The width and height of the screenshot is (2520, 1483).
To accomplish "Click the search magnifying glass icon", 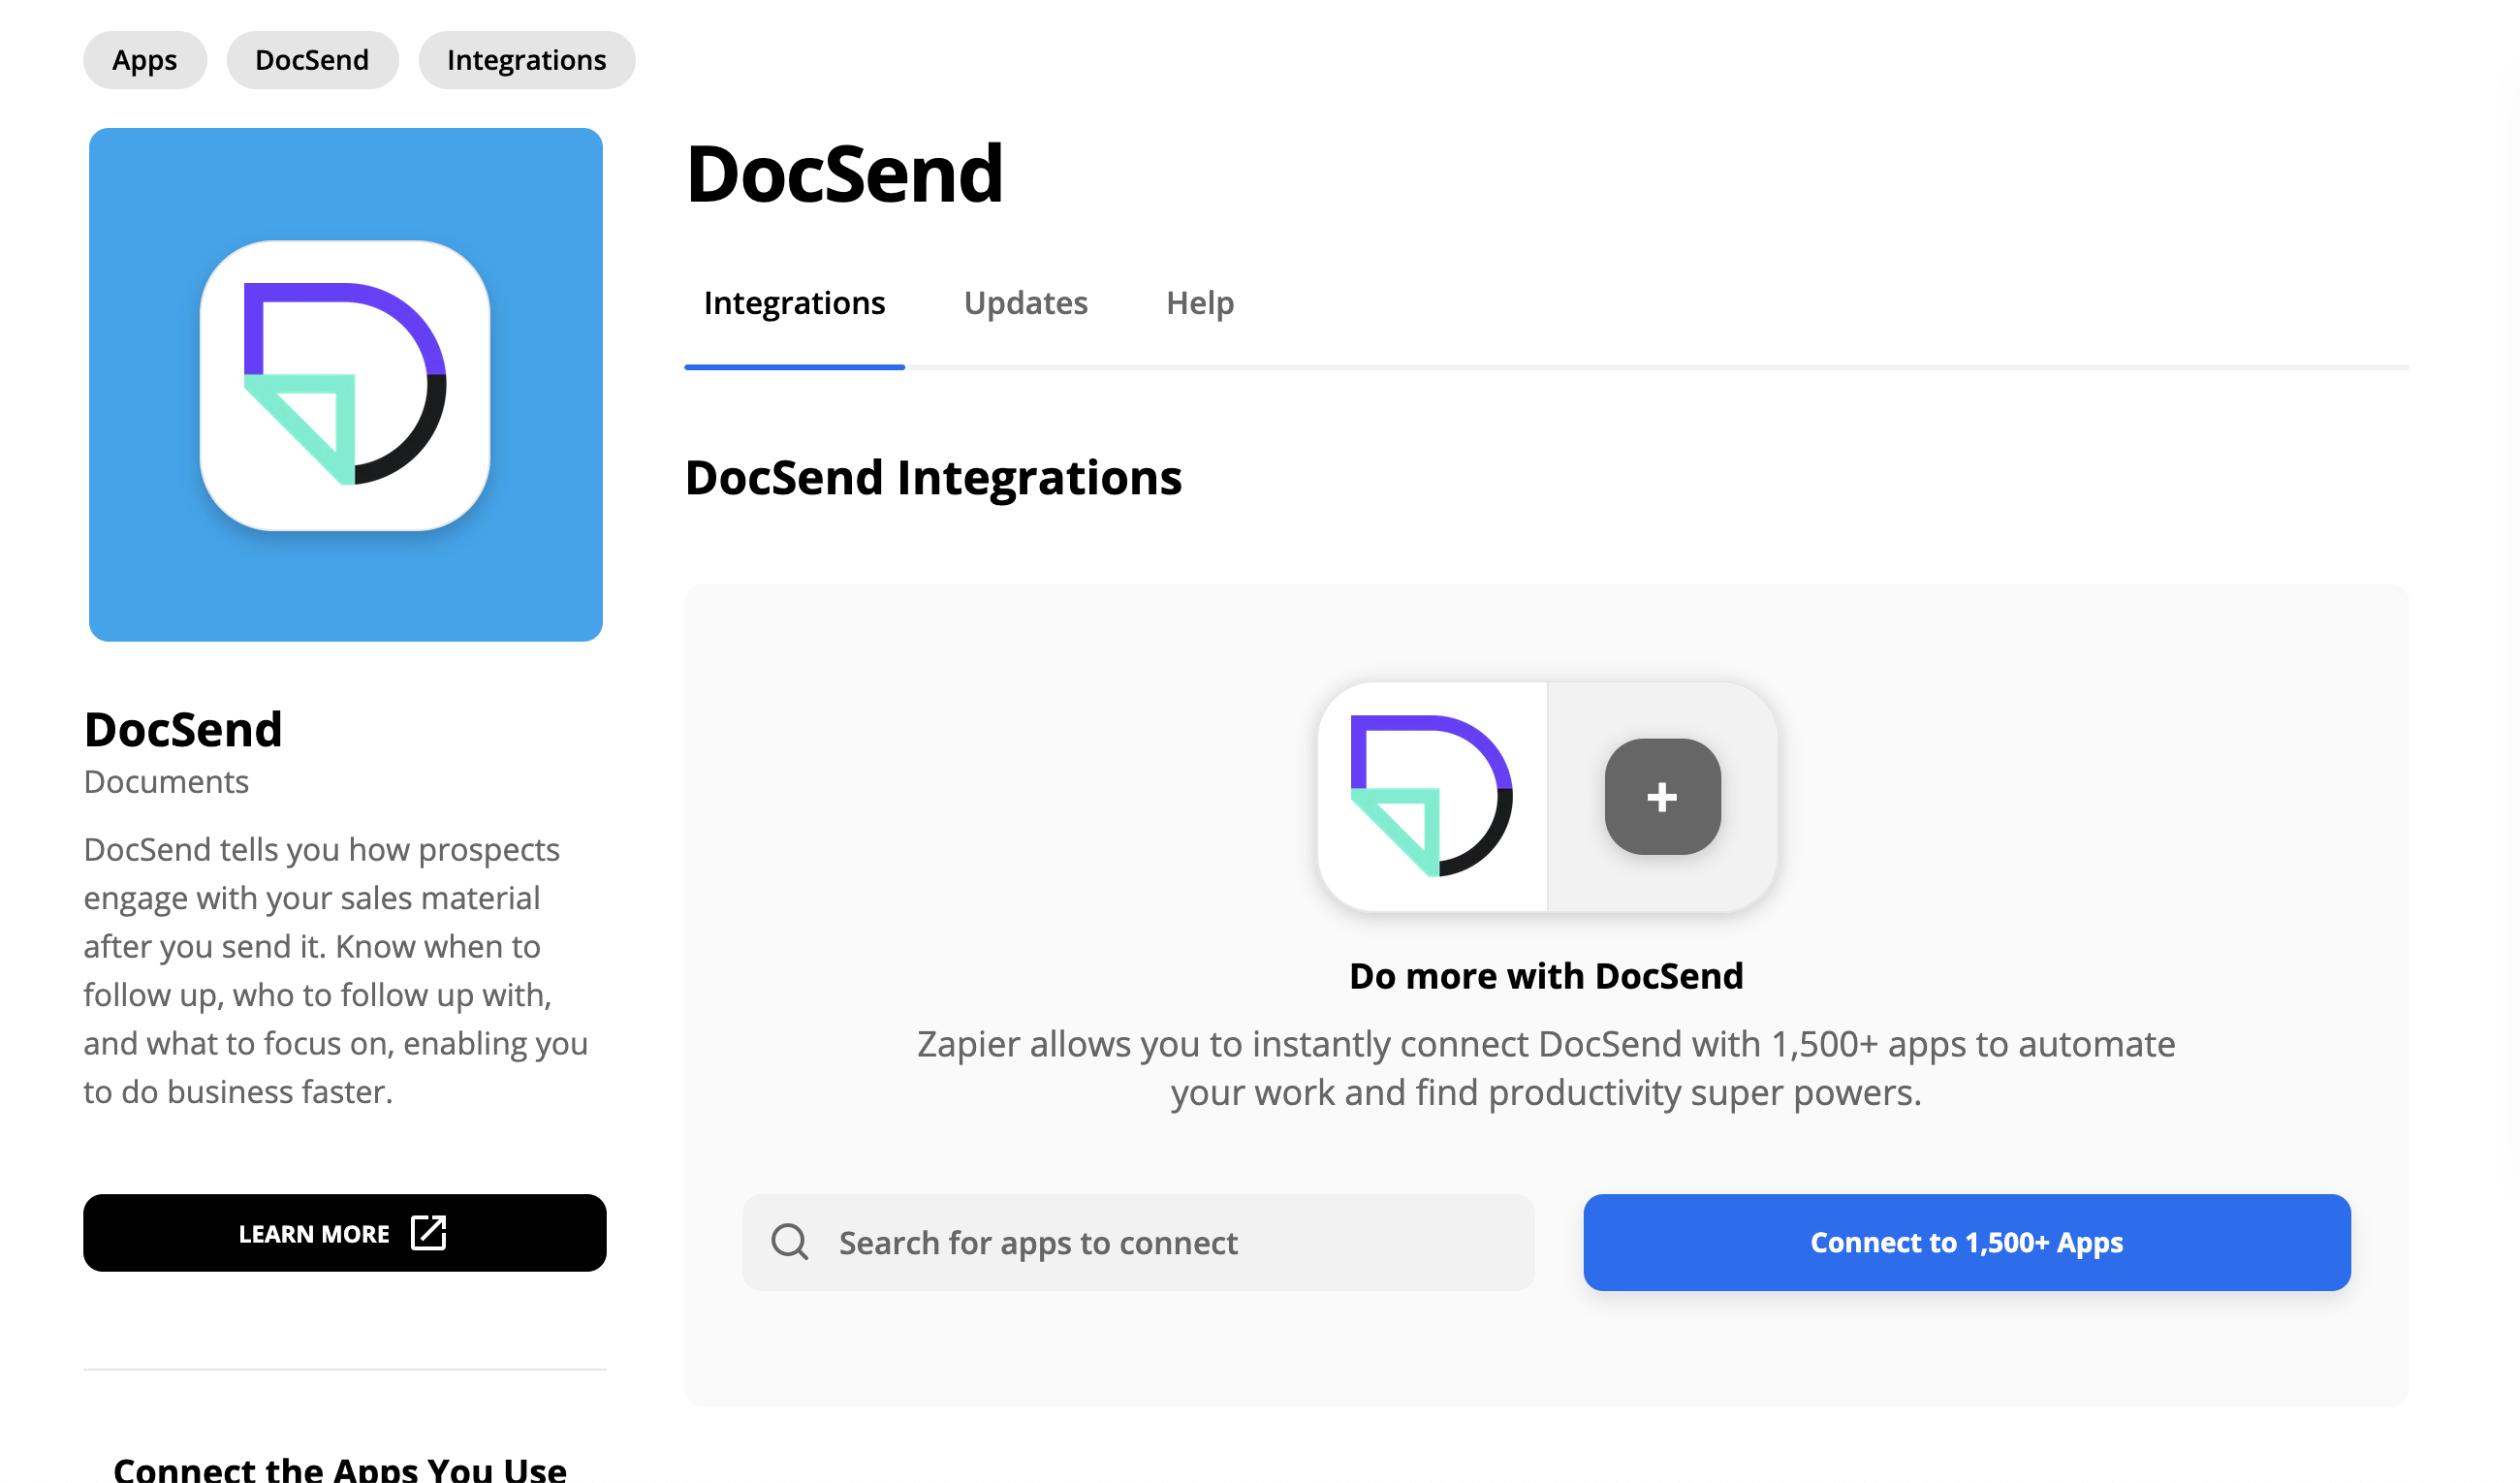I will [x=793, y=1241].
